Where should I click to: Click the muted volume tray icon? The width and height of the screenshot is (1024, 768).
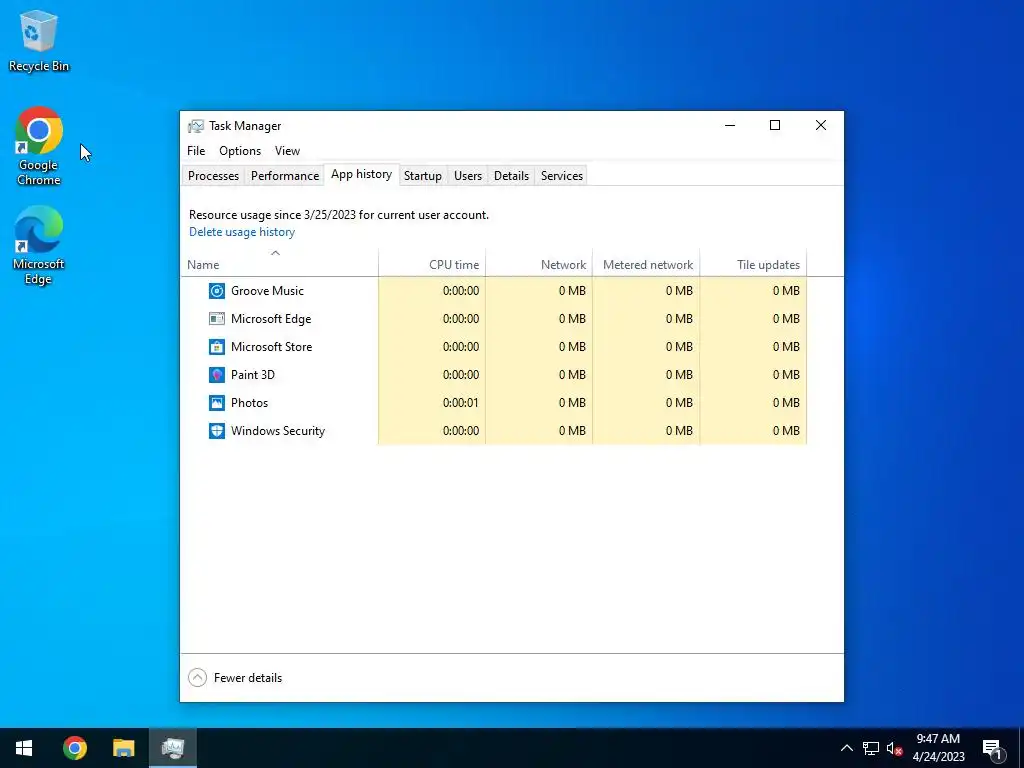click(894, 748)
